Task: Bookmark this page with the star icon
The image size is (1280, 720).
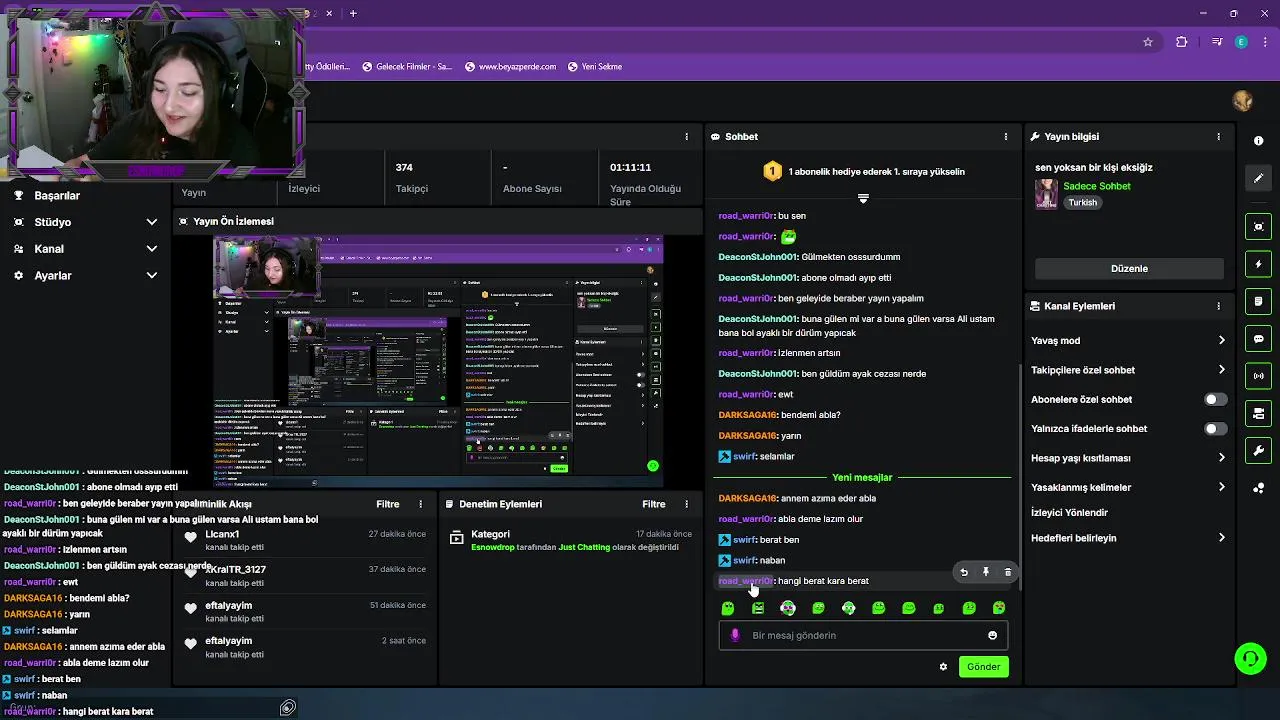Action: (1148, 42)
